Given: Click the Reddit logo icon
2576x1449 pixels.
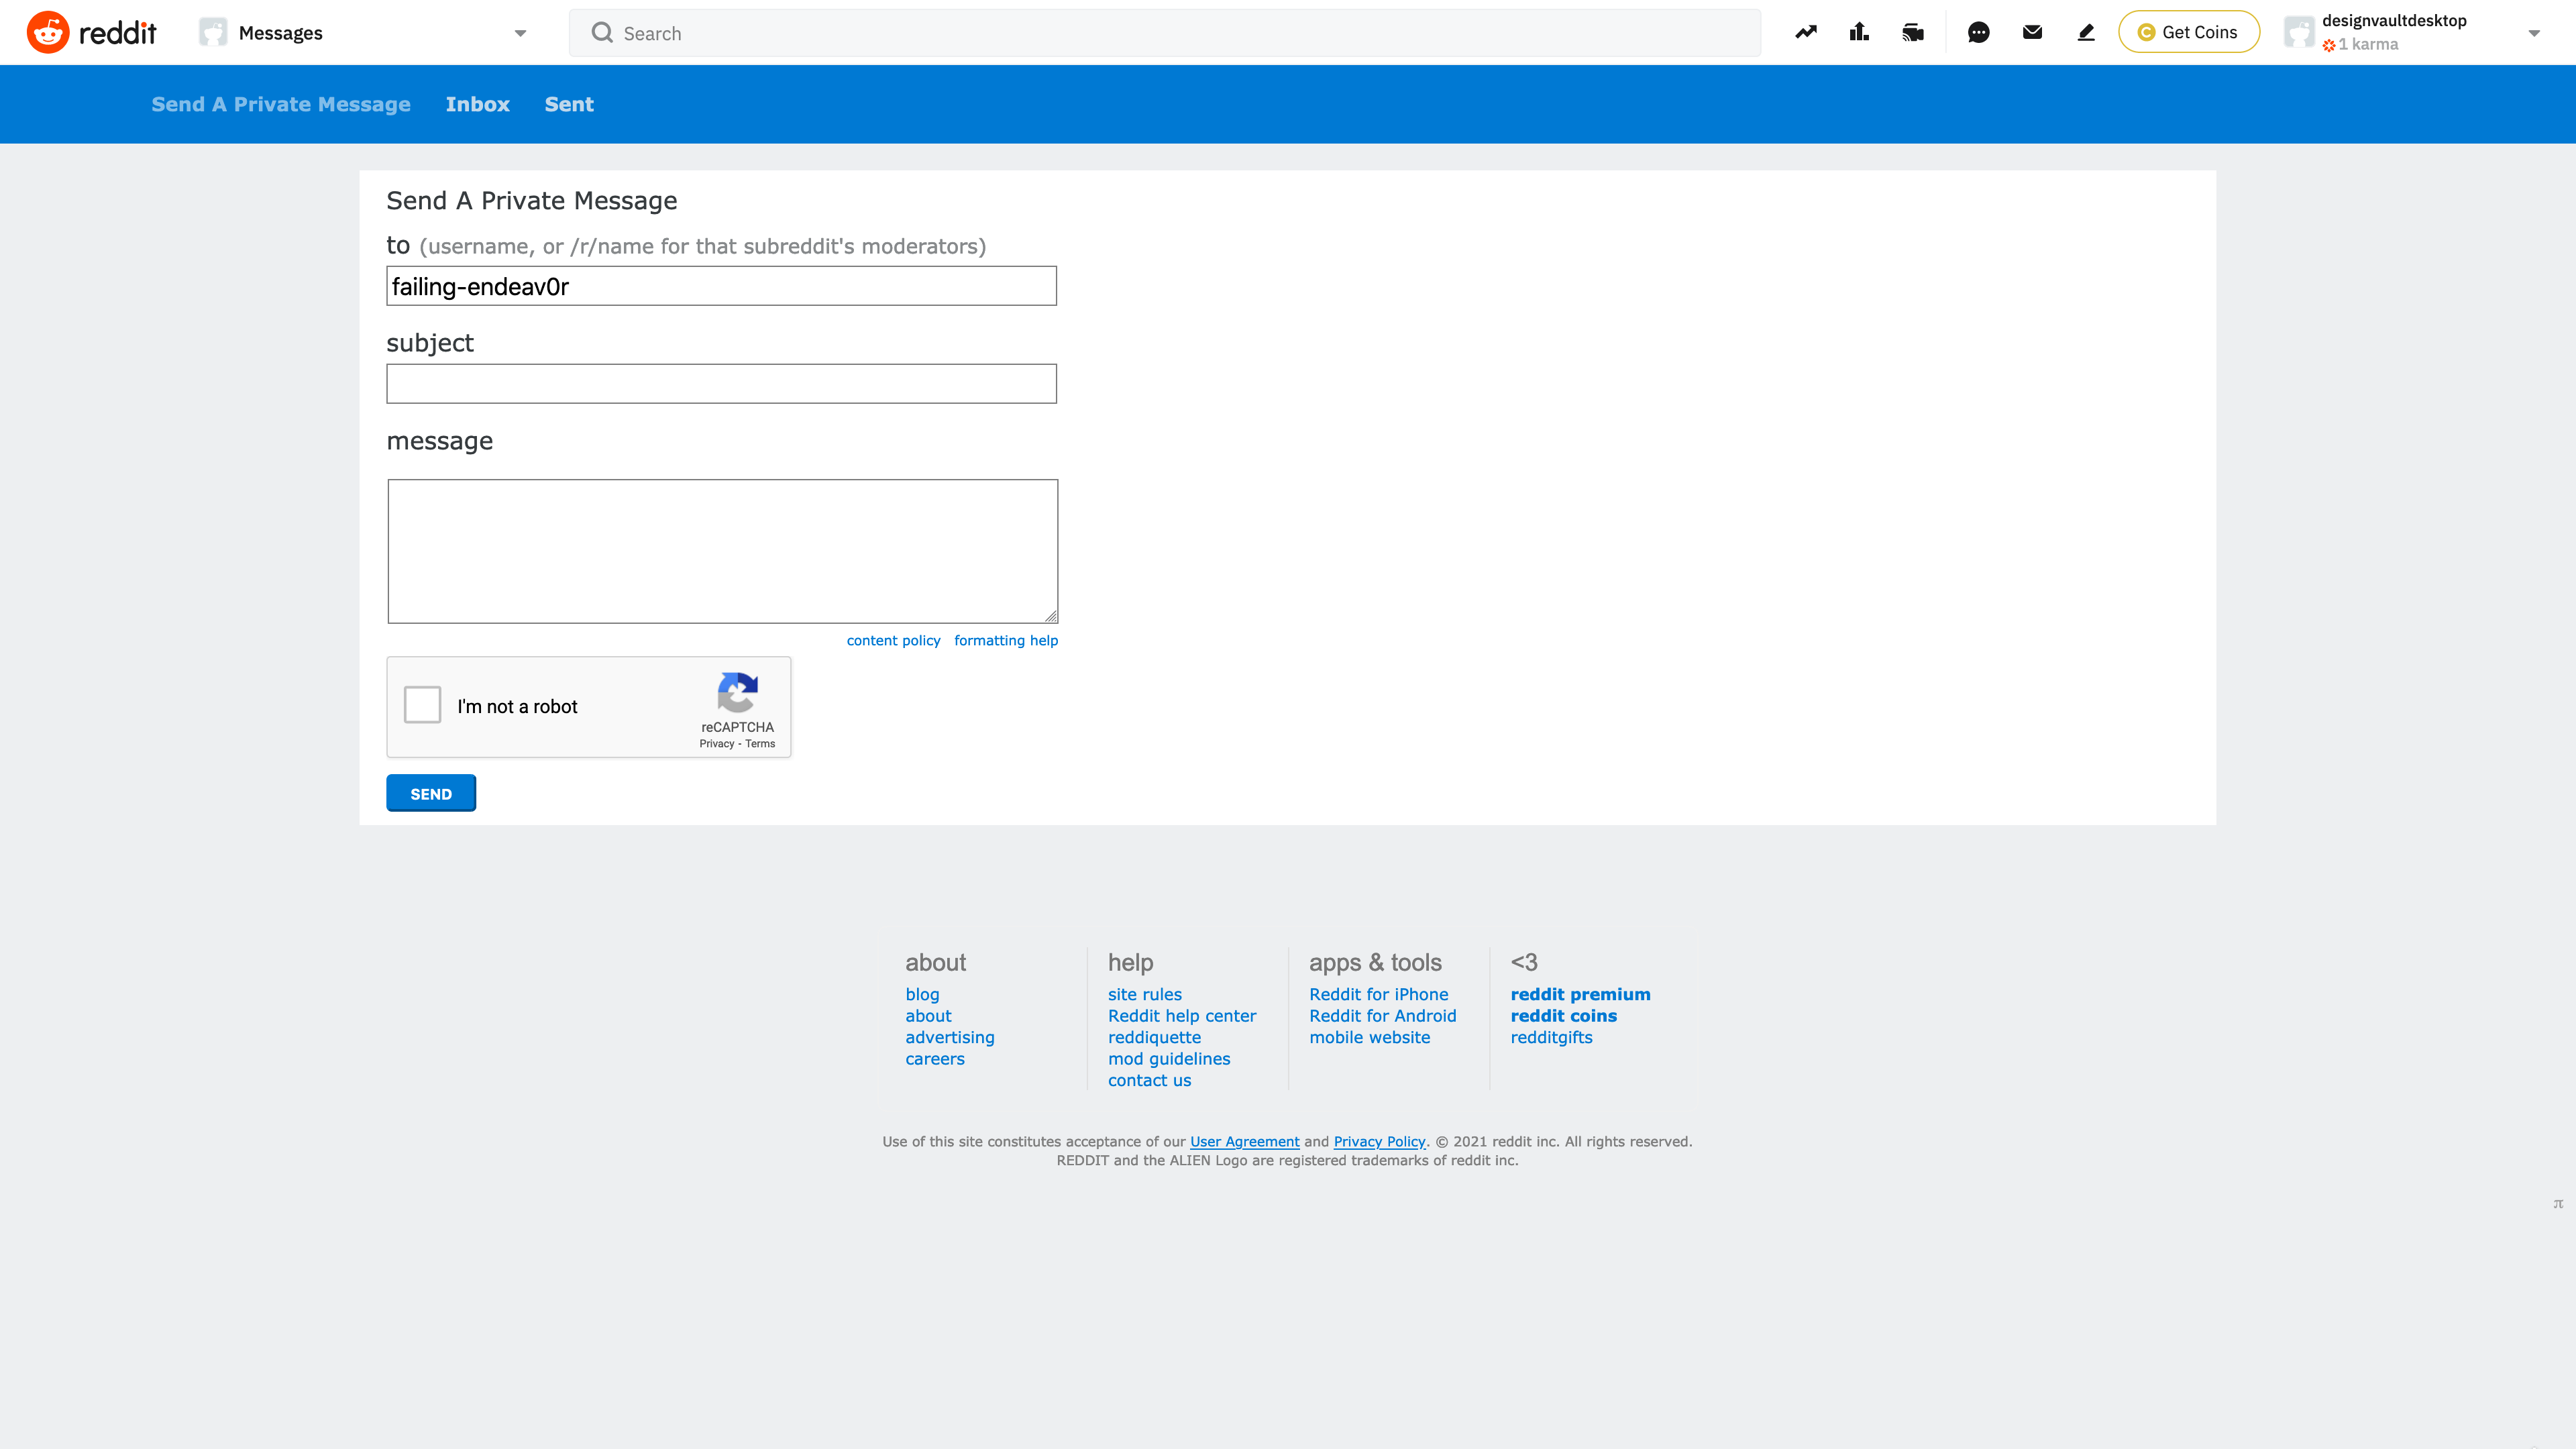Looking at the screenshot, I should click(x=47, y=32).
